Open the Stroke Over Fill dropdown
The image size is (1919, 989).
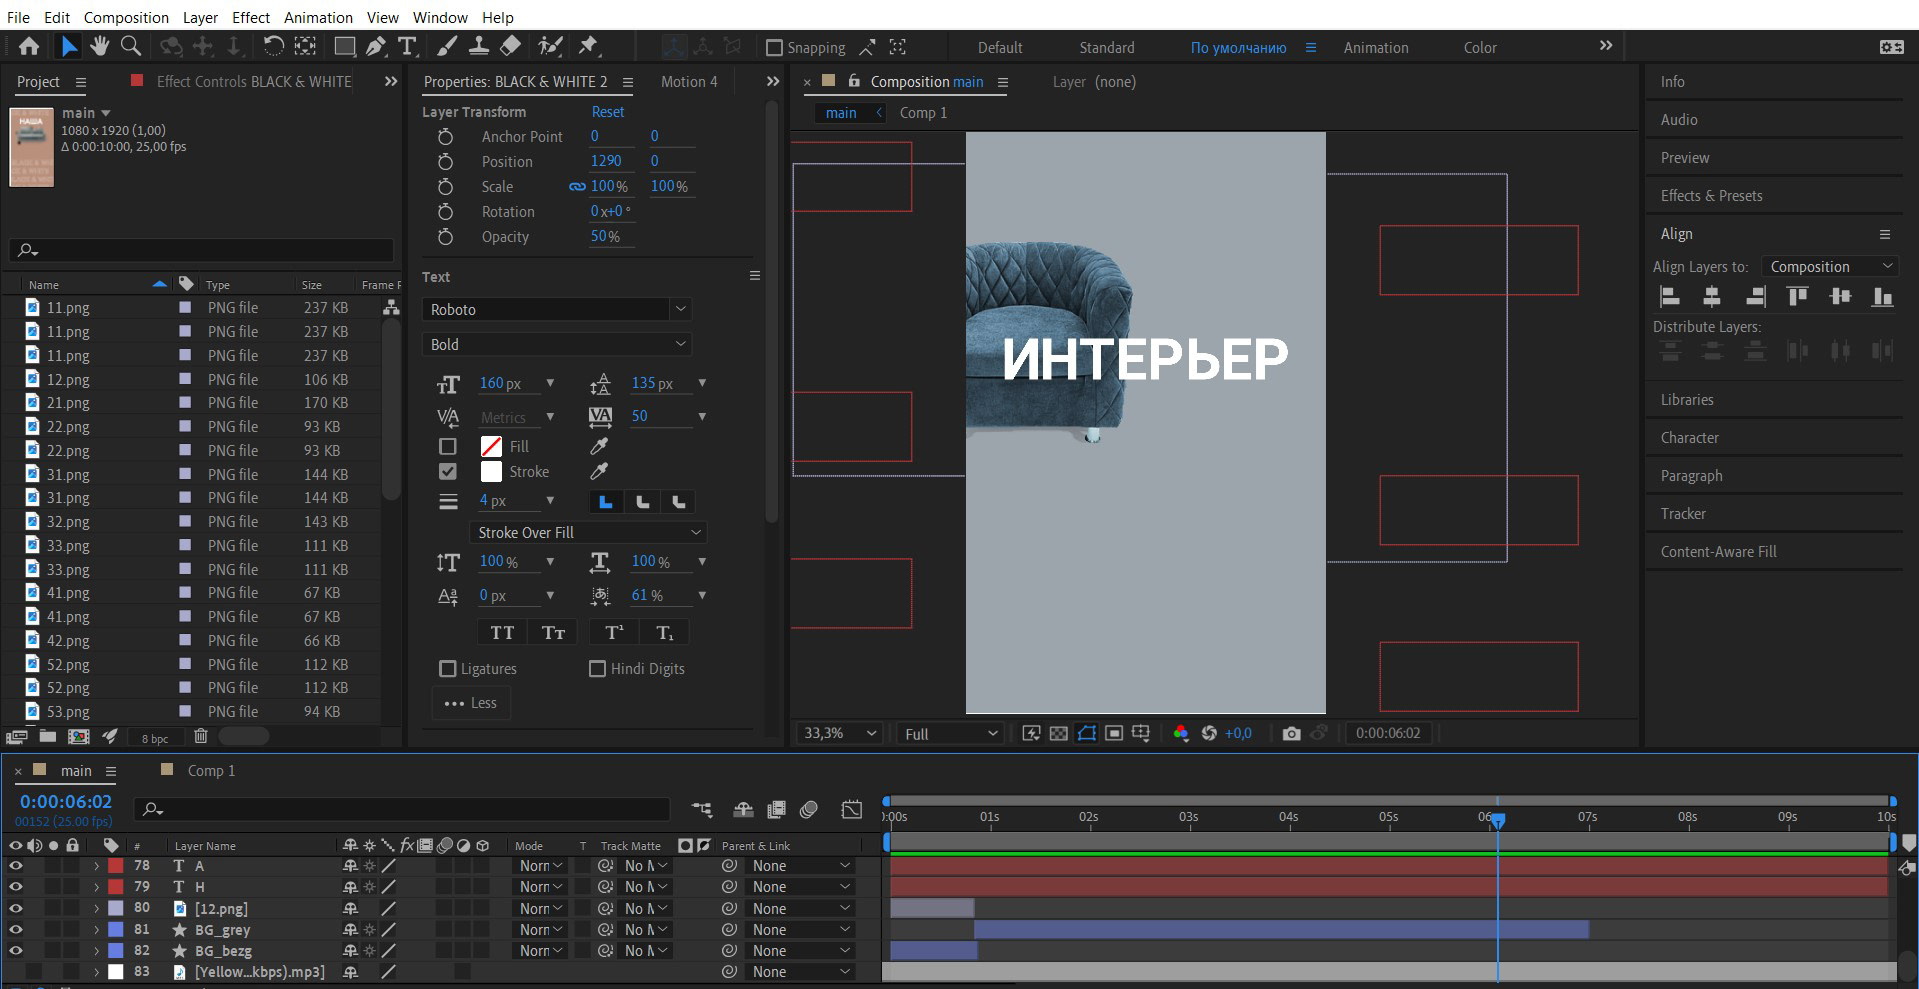[x=587, y=533]
